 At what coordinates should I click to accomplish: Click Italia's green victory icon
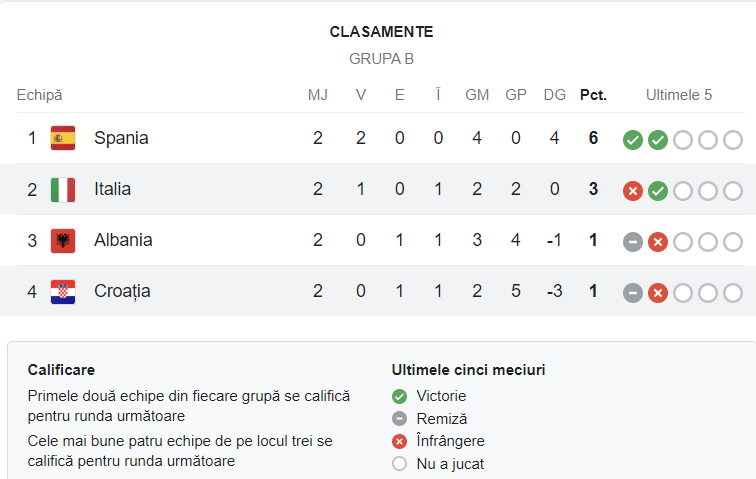(x=658, y=191)
